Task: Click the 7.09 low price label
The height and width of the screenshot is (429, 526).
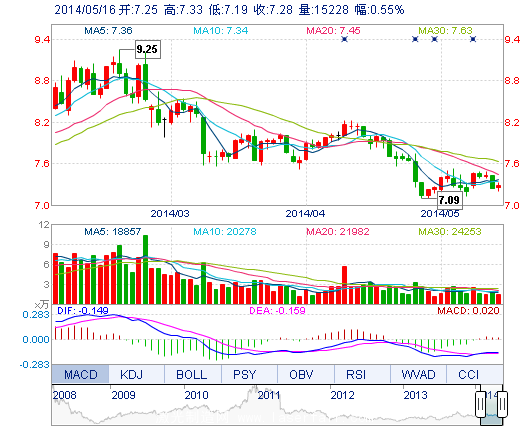Action: (x=449, y=200)
